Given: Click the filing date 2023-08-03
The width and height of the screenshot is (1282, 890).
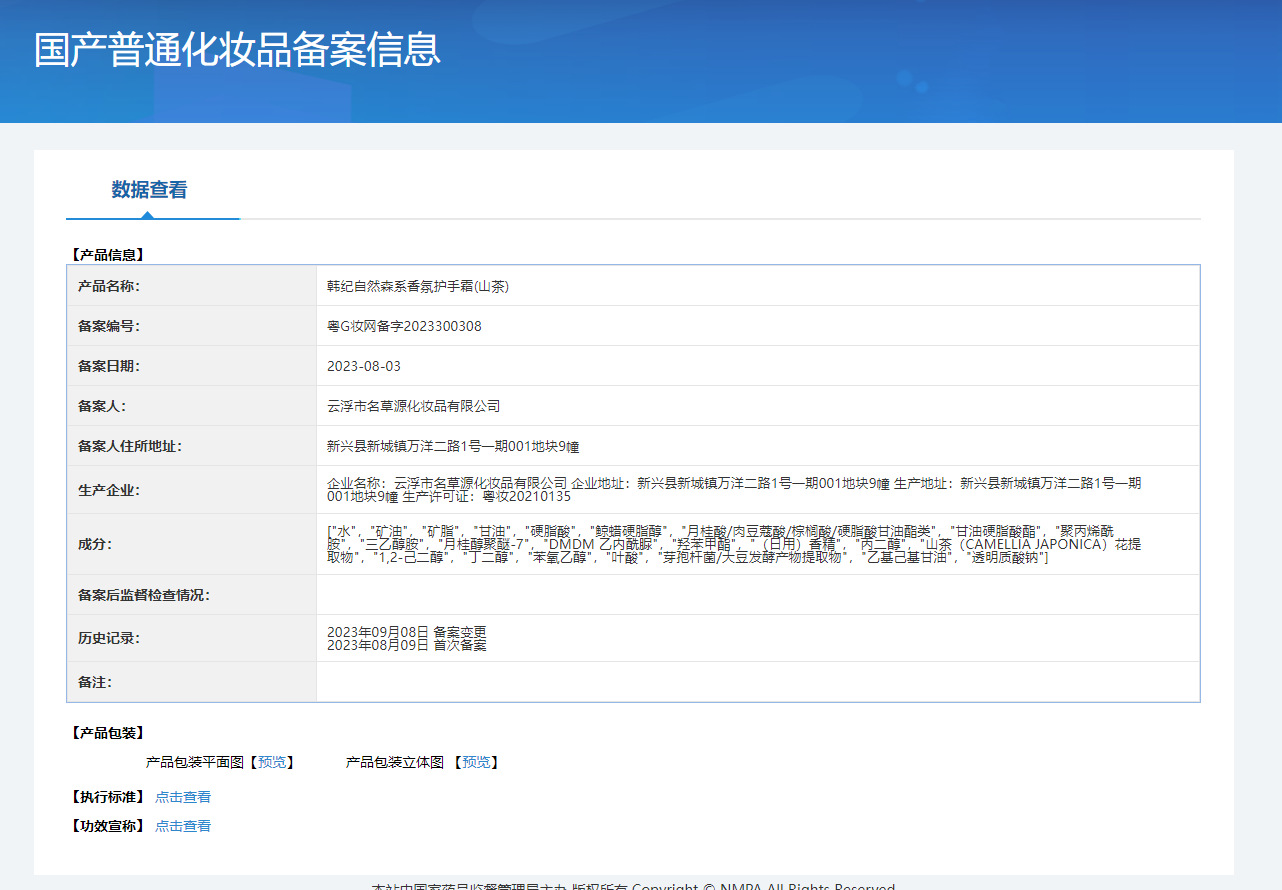Looking at the screenshot, I should coord(364,366).
